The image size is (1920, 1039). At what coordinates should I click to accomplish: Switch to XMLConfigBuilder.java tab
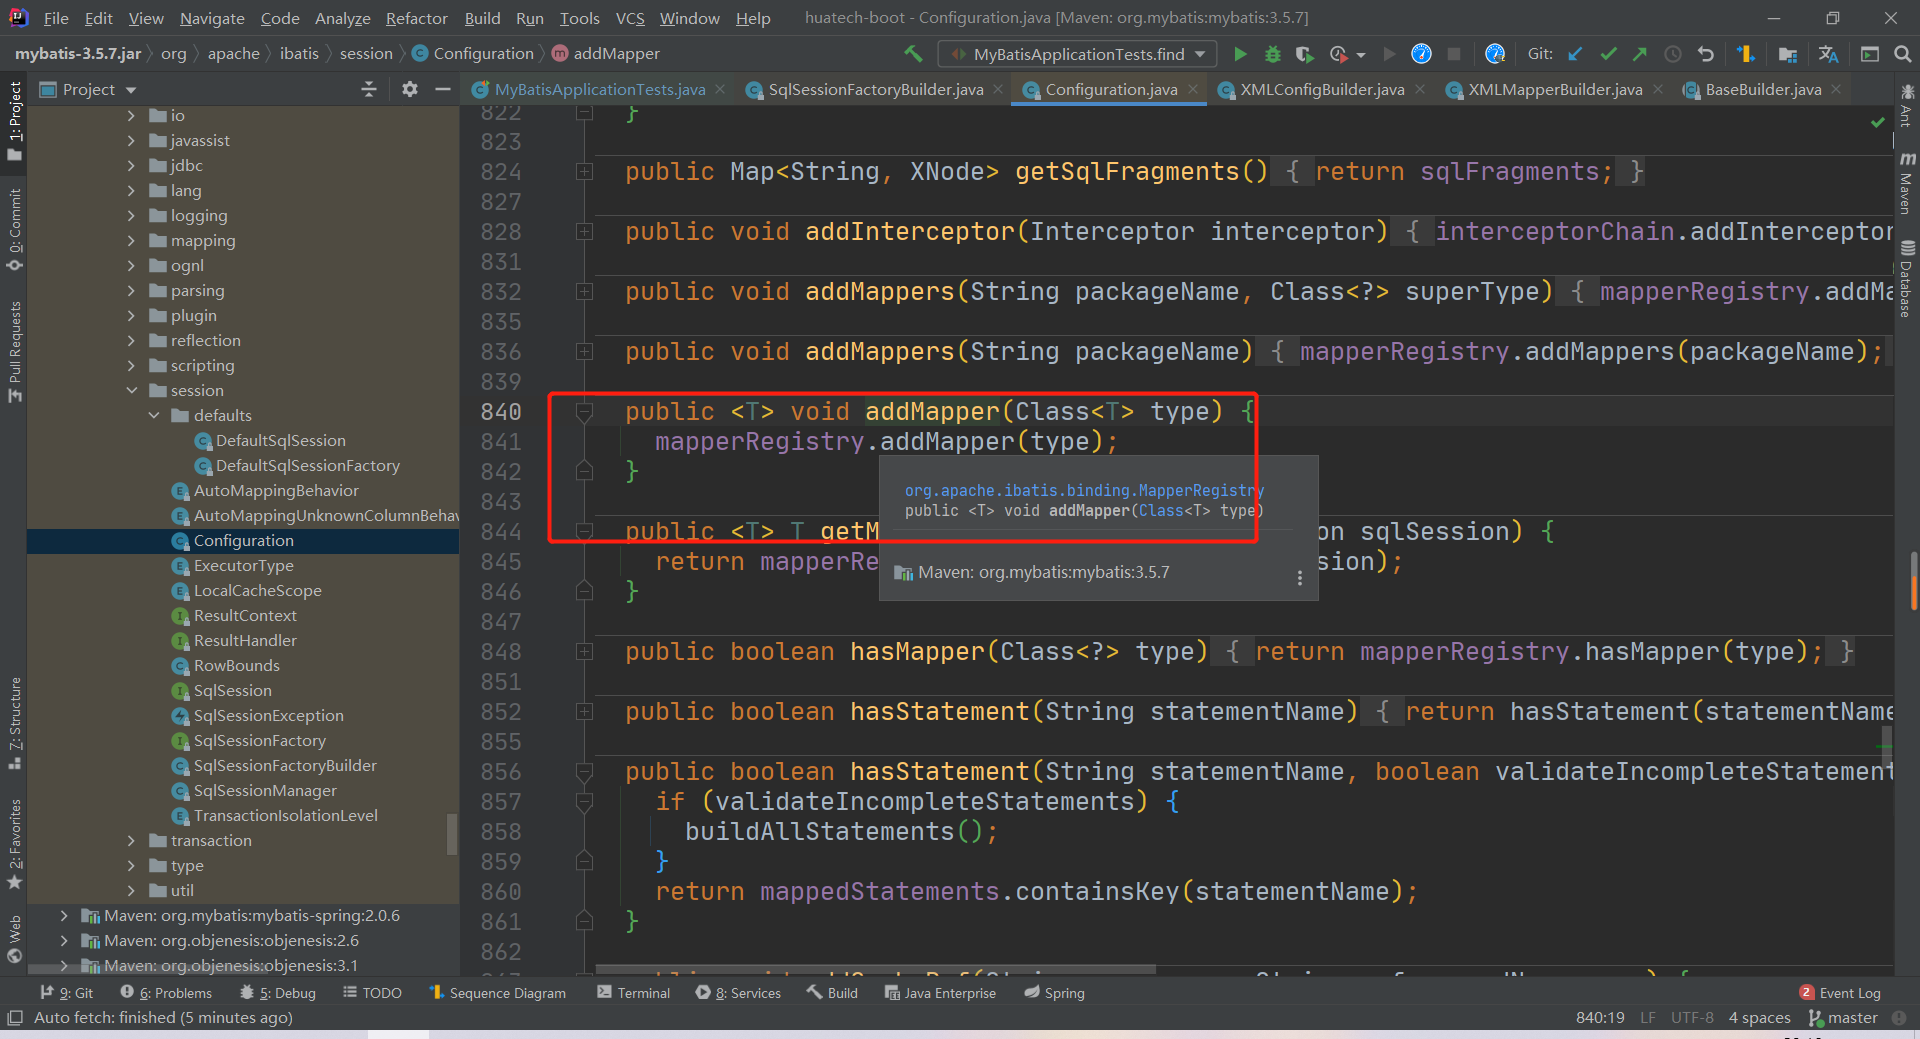tap(1322, 89)
